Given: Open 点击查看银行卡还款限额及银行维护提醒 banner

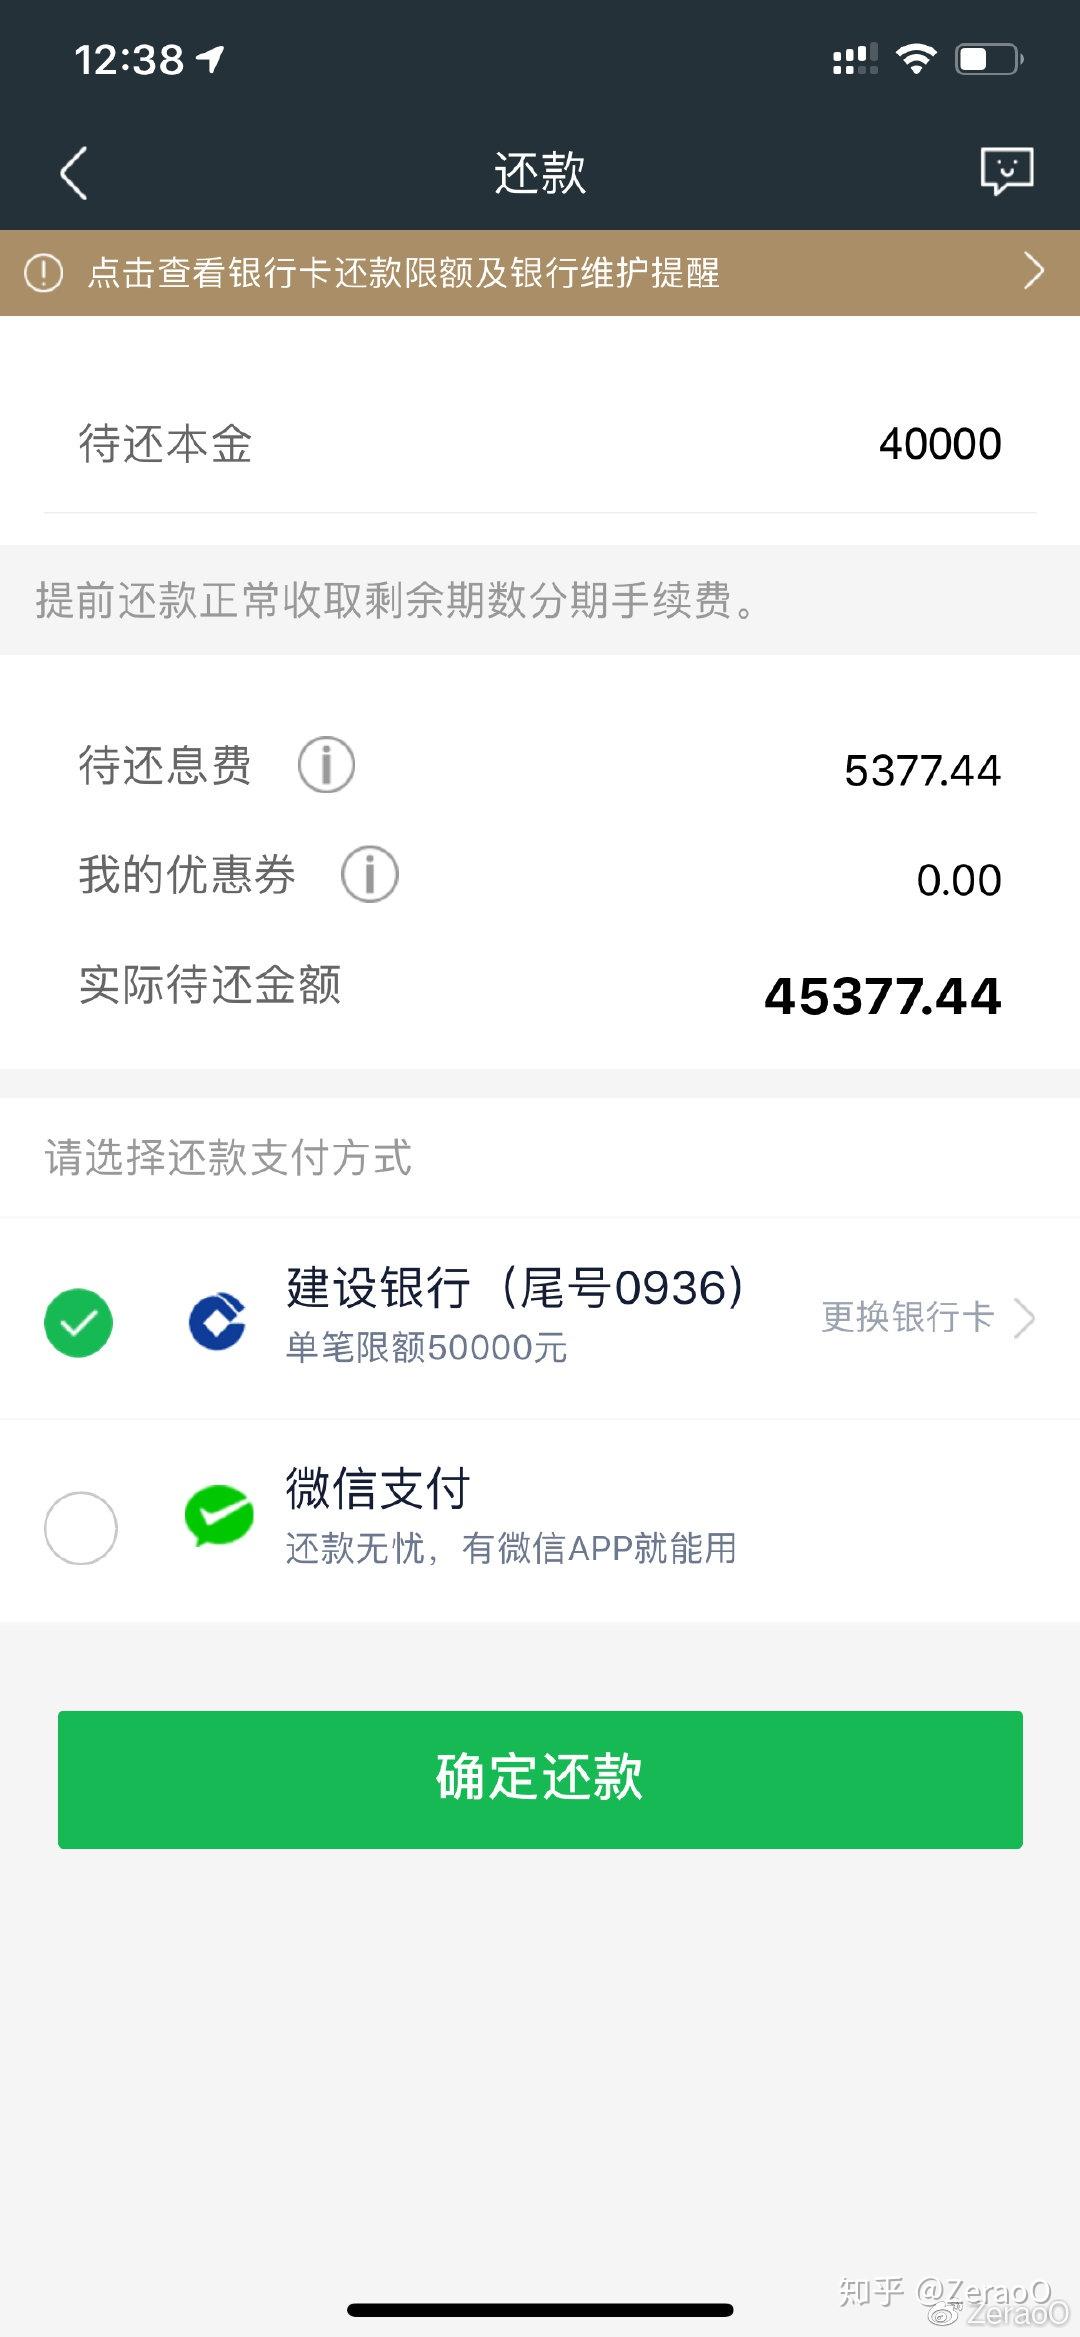Looking at the screenshot, I should point(404,273).
